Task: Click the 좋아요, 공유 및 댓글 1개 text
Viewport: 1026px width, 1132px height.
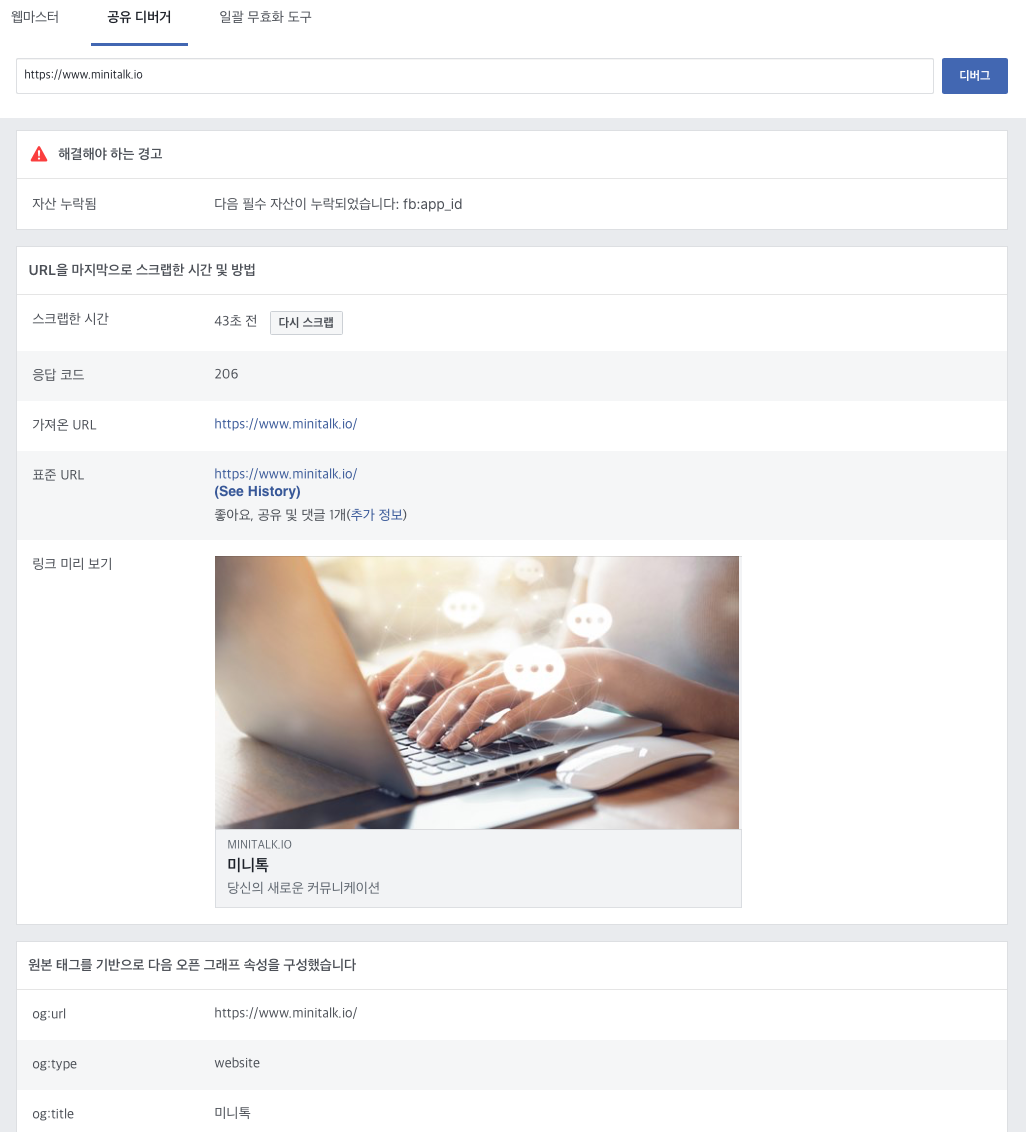Action: click(x=280, y=515)
